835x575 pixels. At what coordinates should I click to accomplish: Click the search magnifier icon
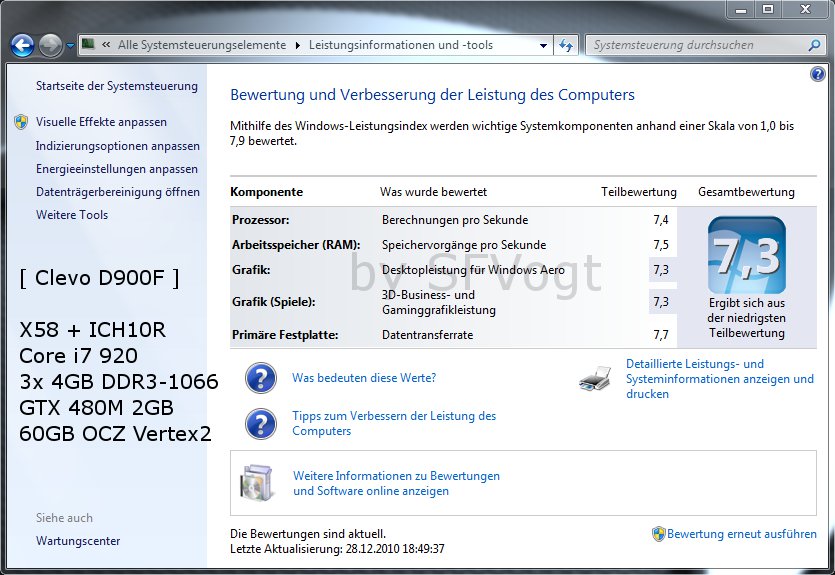point(814,45)
